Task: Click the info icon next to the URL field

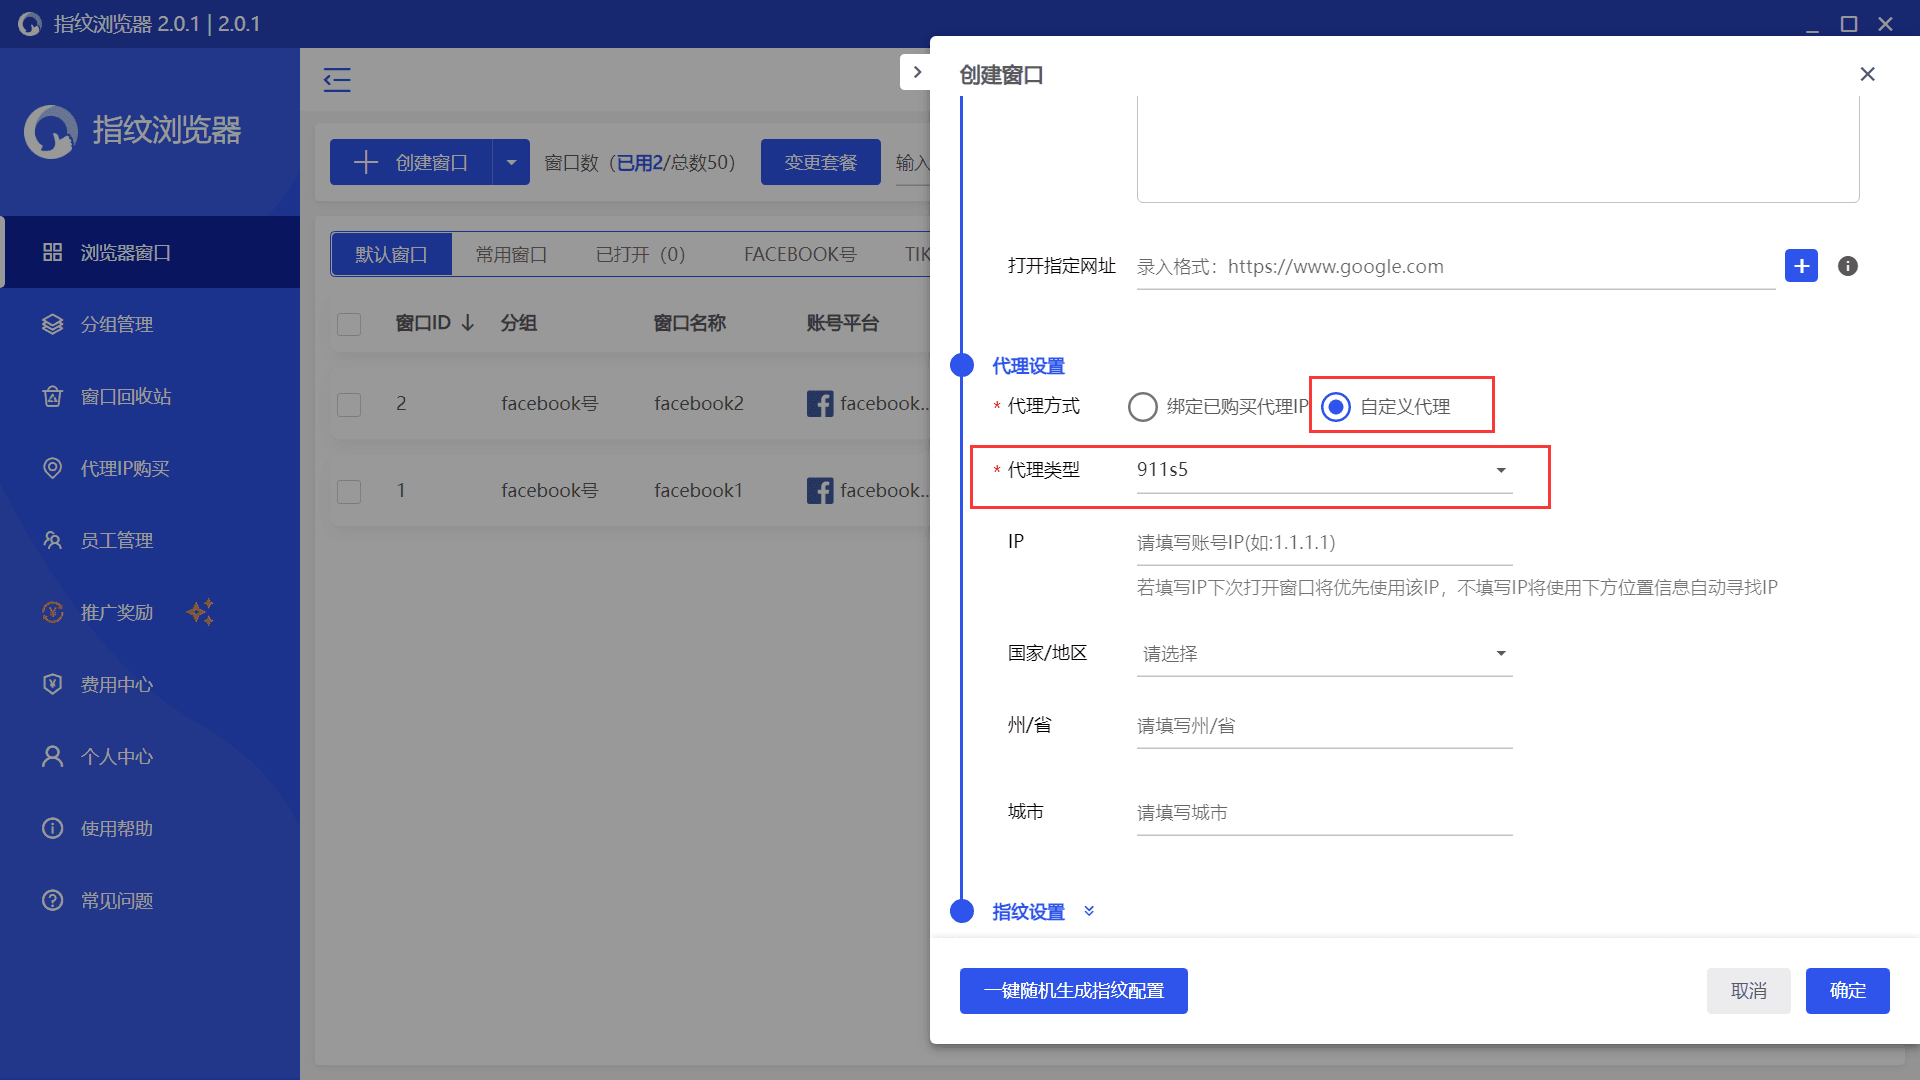Action: [x=1847, y=266]
